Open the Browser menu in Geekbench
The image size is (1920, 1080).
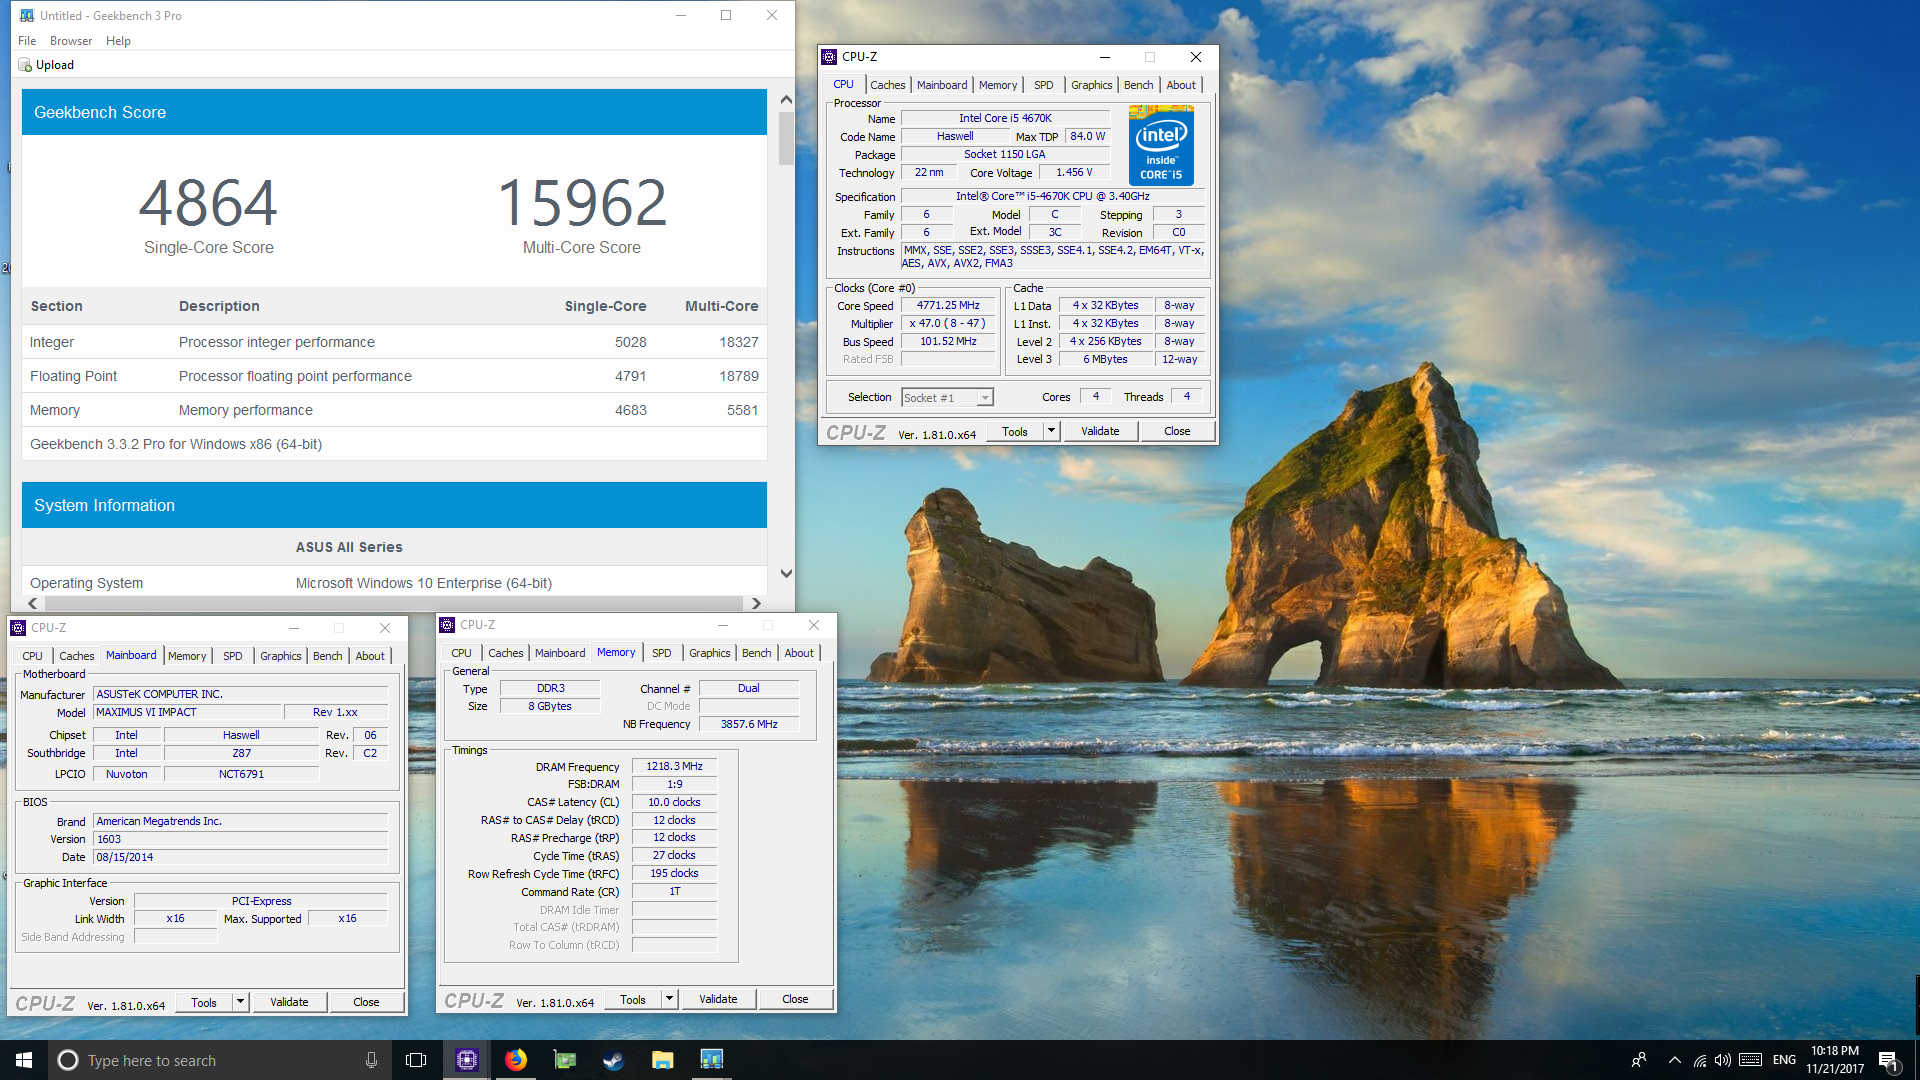point(71,41)
